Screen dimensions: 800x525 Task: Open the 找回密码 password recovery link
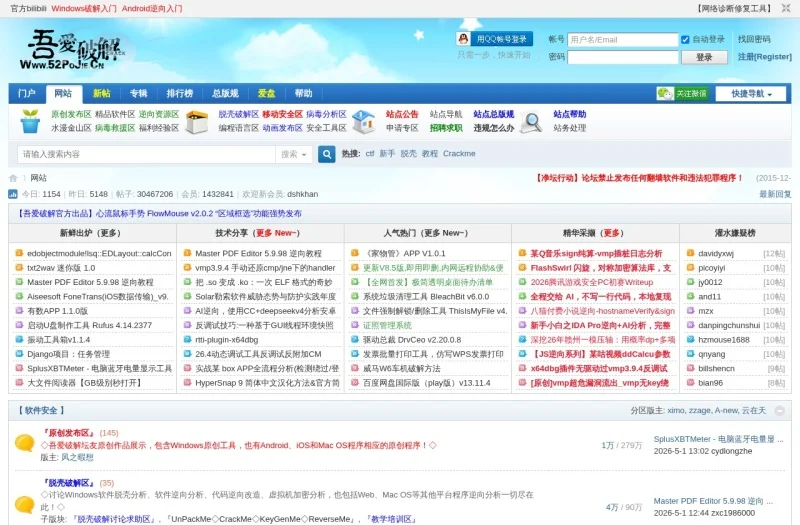coord(754,39)
